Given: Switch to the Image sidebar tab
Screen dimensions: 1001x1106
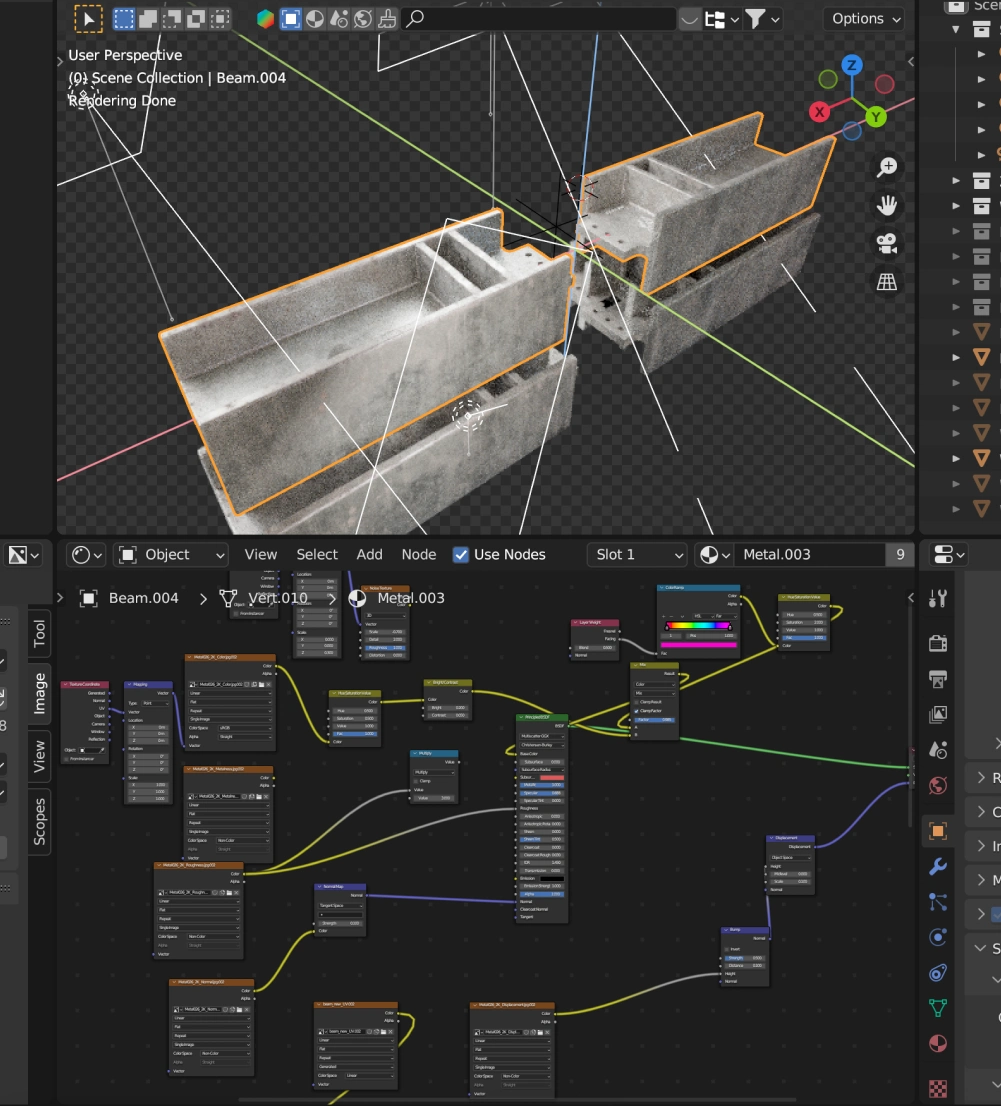Looking at the screenshot, I should [x=40, y=693].
